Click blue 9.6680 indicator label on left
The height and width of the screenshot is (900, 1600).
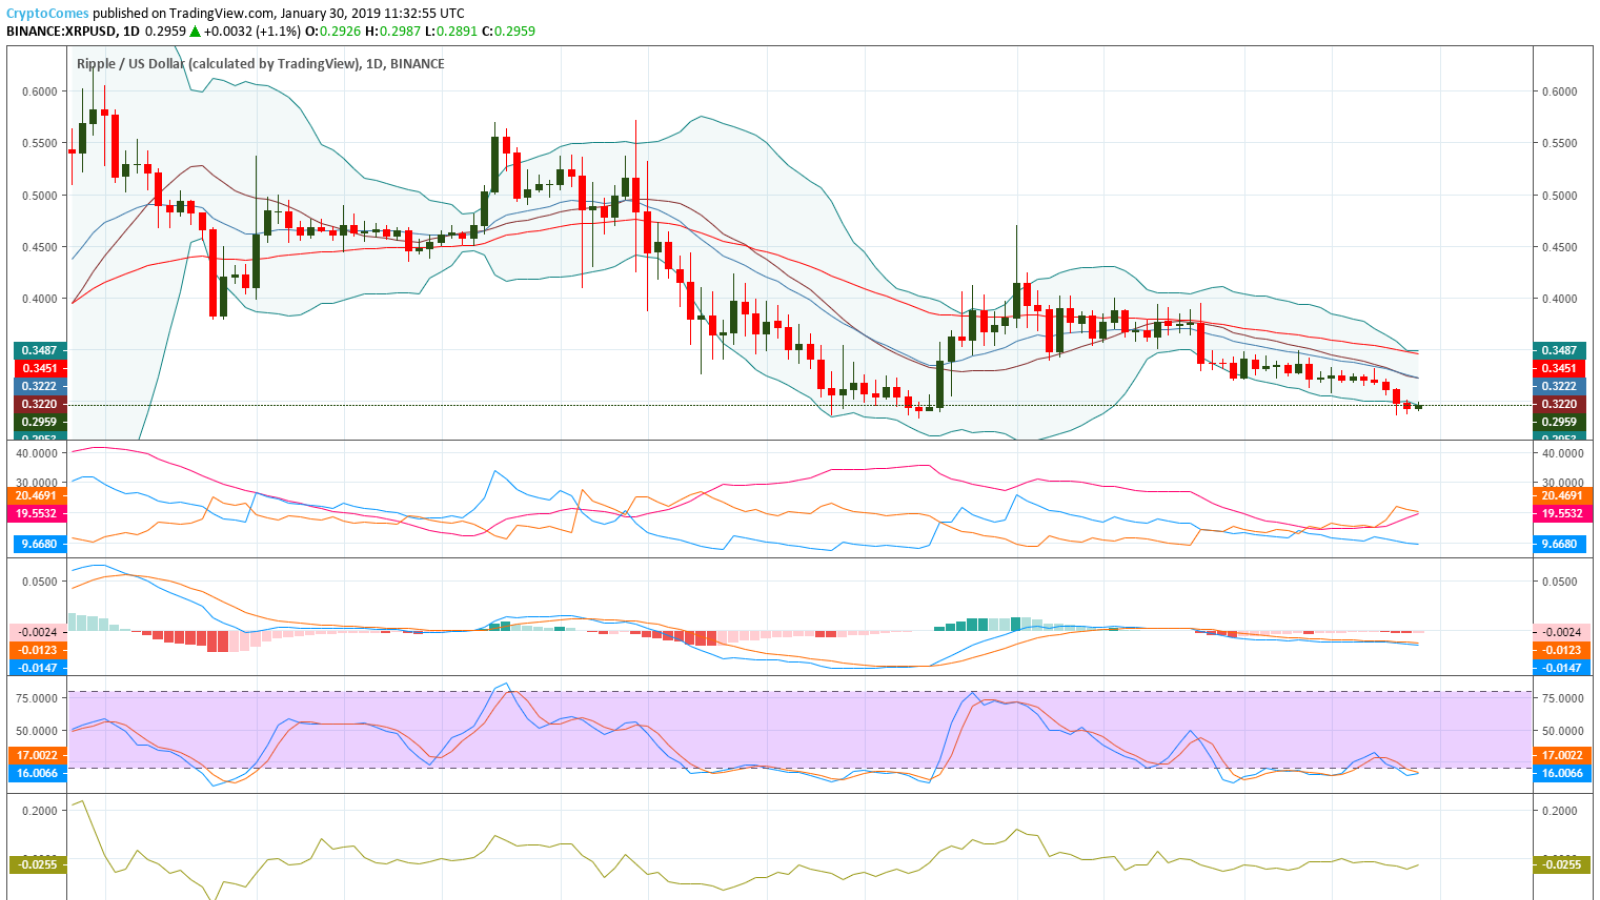tap(40, 544)
